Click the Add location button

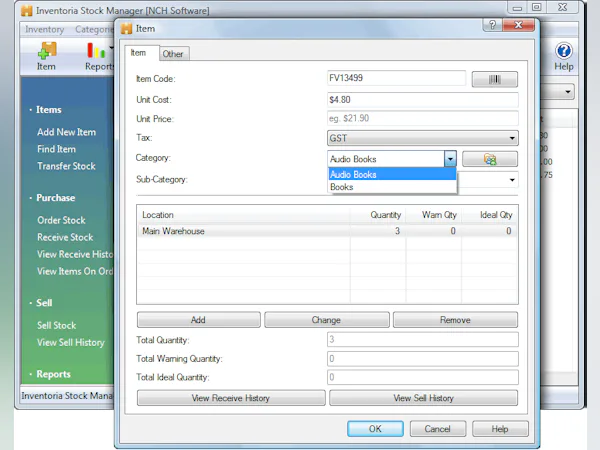click(198, 320)
